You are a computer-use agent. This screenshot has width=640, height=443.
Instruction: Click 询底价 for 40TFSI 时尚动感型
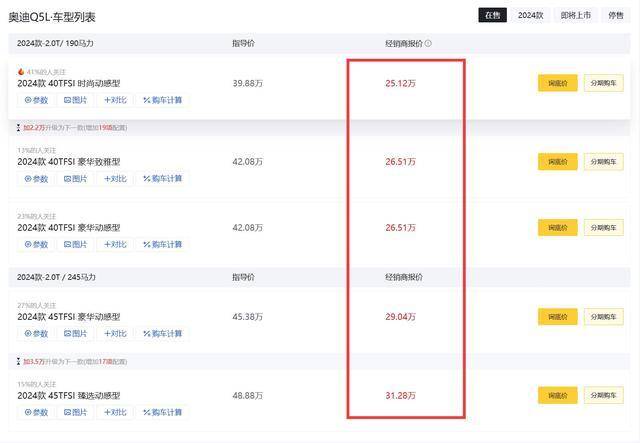pos(558,83)
